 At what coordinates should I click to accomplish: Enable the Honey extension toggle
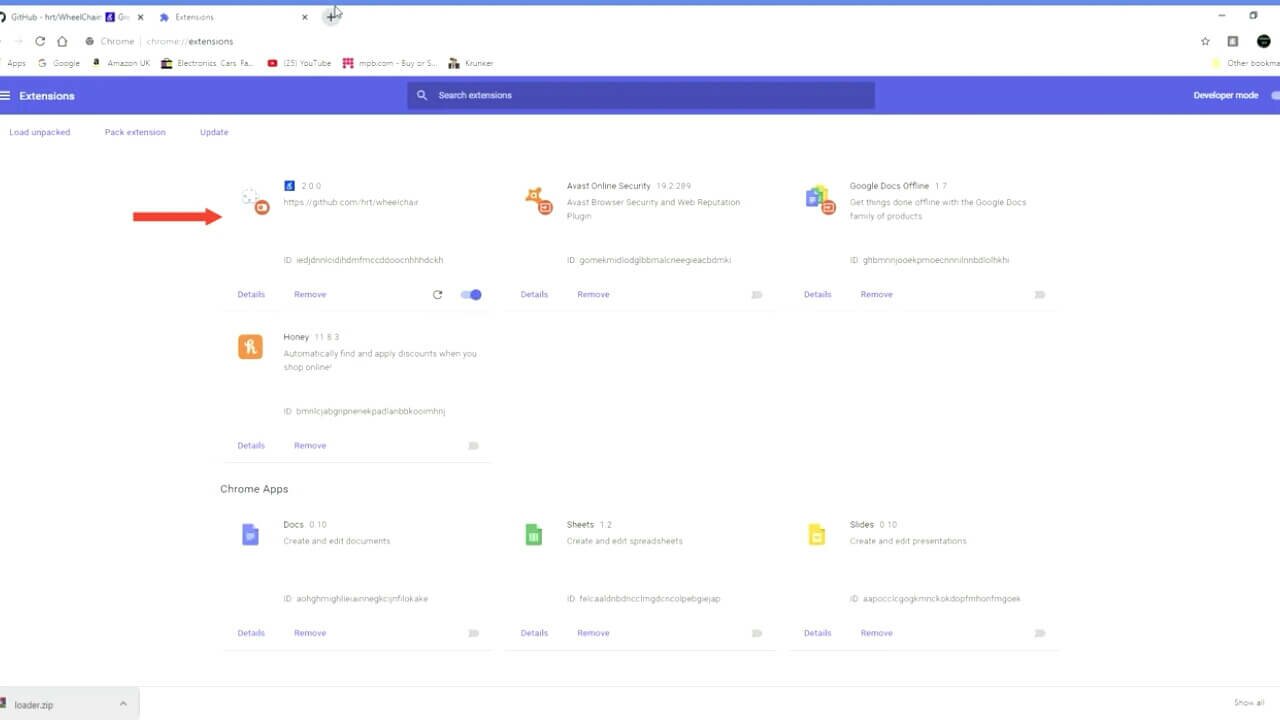pos(474,446)
